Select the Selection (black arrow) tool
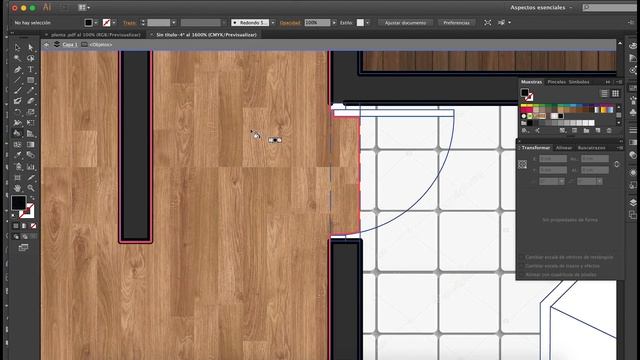 [x=17, y=48]
